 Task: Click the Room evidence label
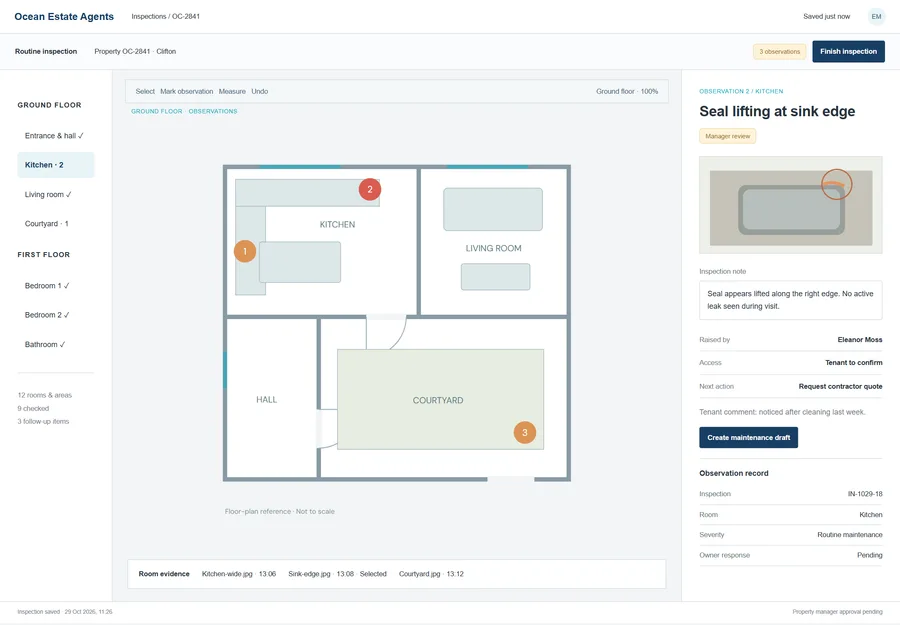164,574
